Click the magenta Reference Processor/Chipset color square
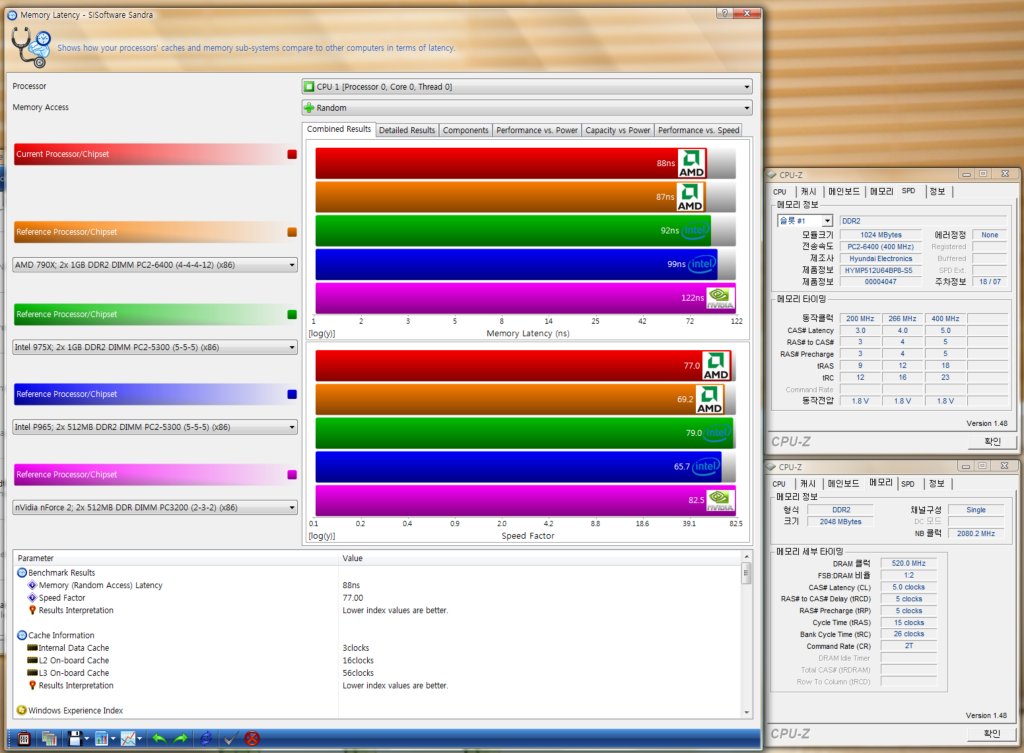The image size is (1024, 753). 292,475
